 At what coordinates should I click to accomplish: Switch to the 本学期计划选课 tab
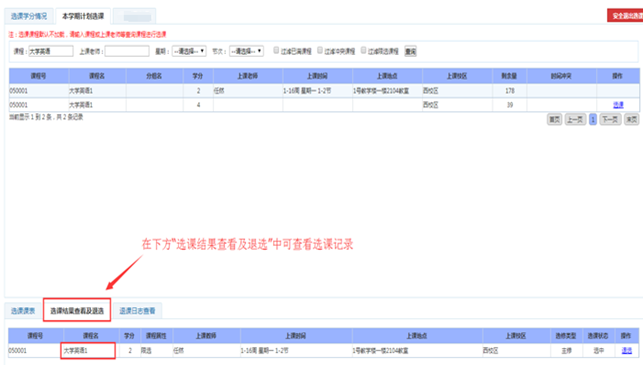(83, 16)
